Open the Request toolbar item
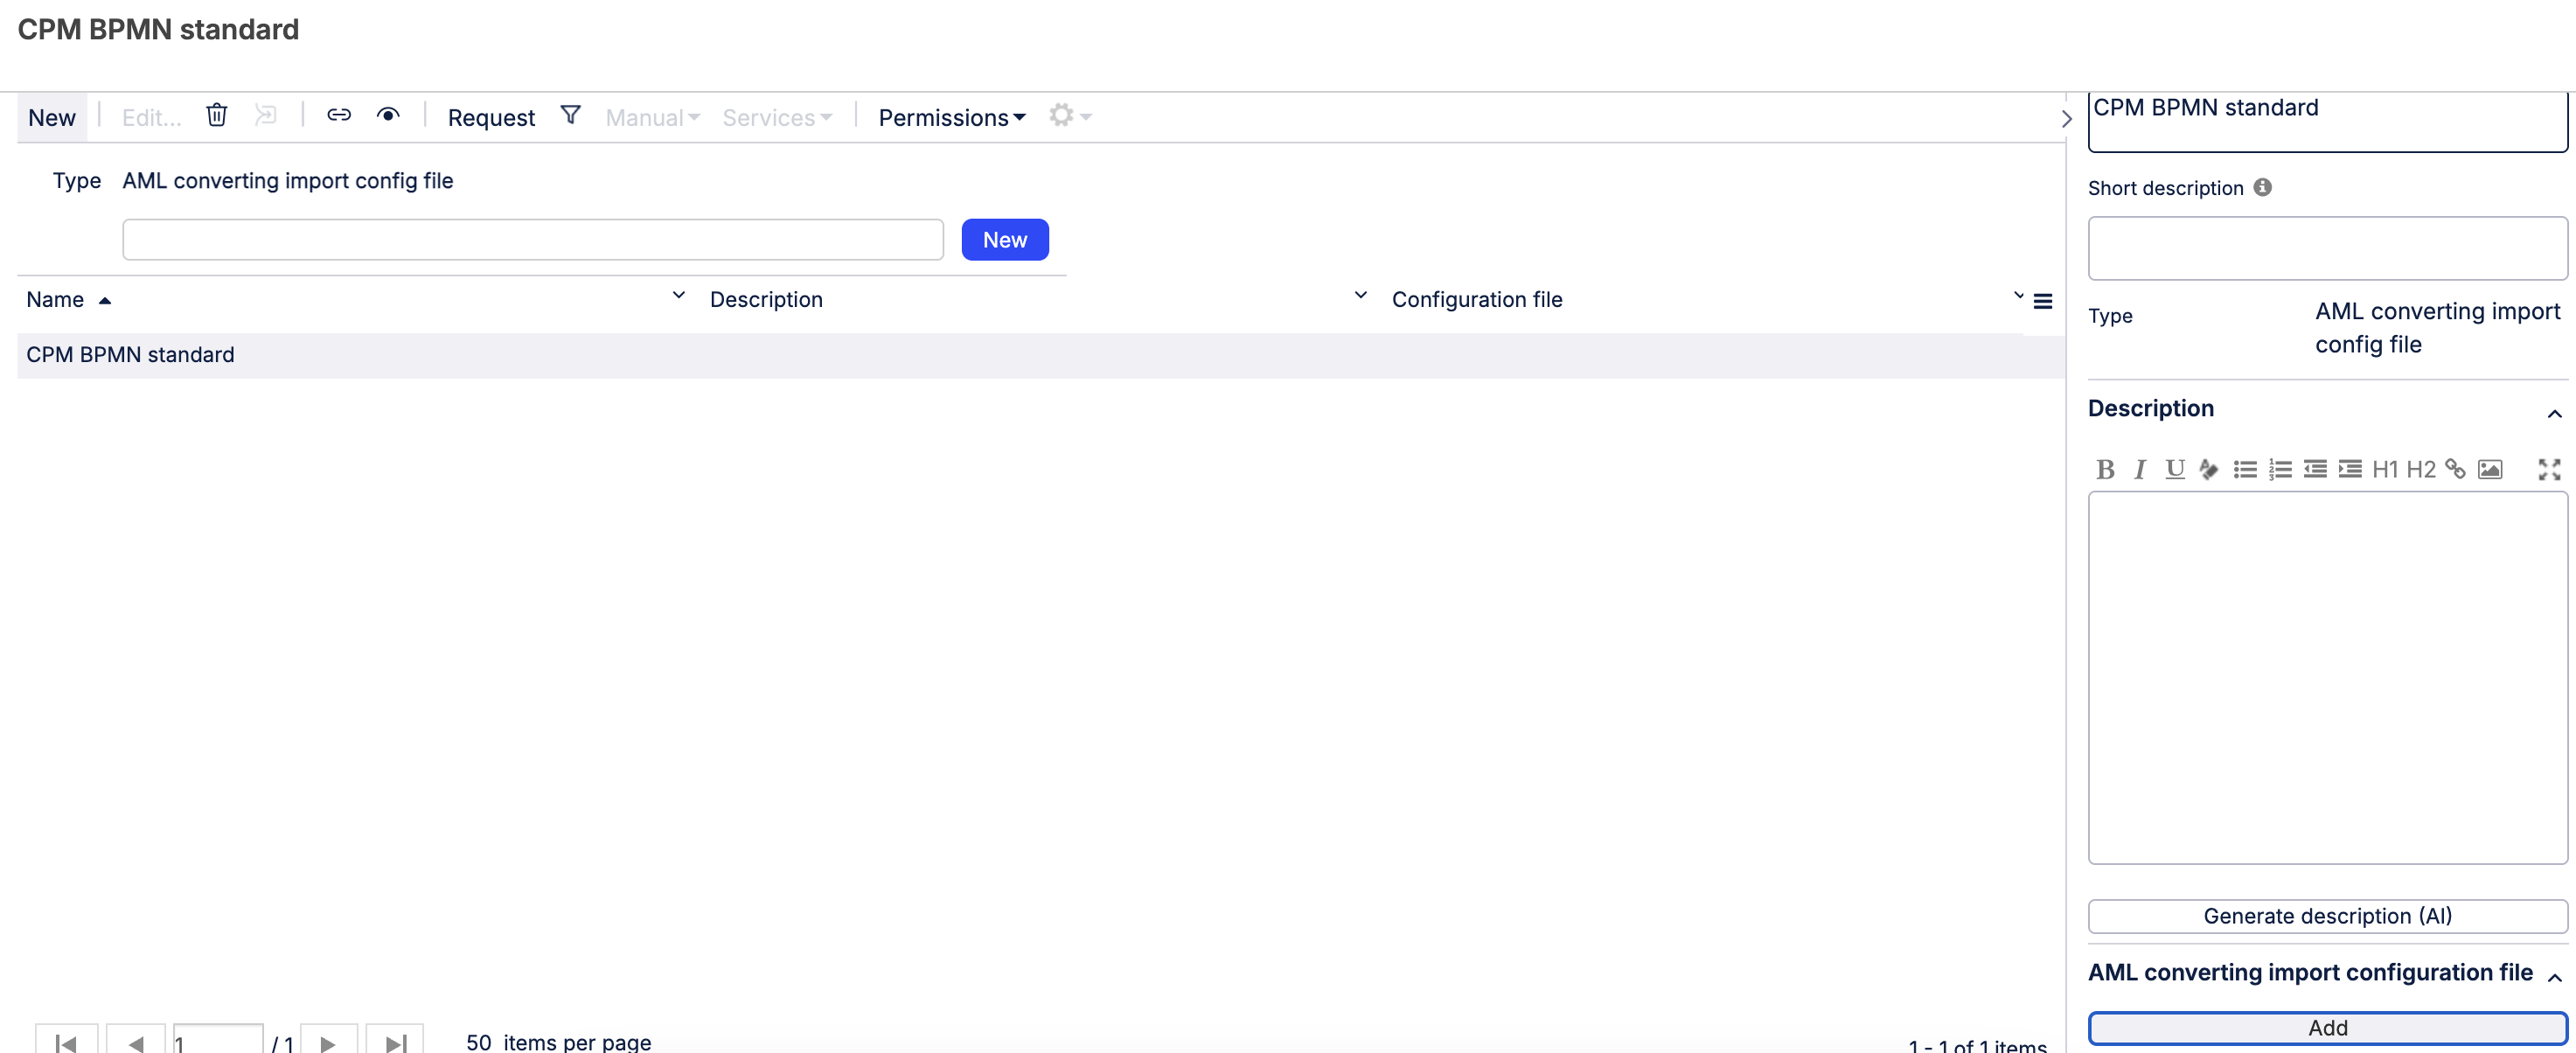 coord(491,117)
